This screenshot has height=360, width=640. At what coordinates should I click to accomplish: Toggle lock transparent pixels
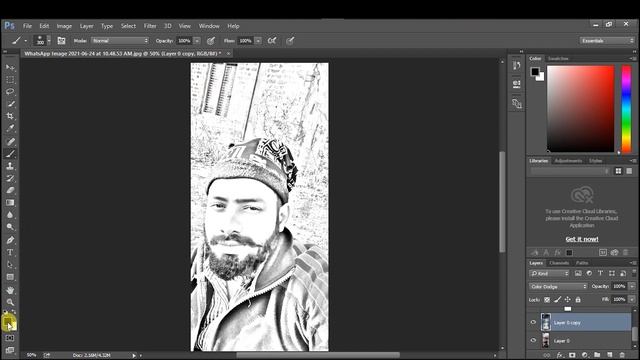(x=547, y=300)
